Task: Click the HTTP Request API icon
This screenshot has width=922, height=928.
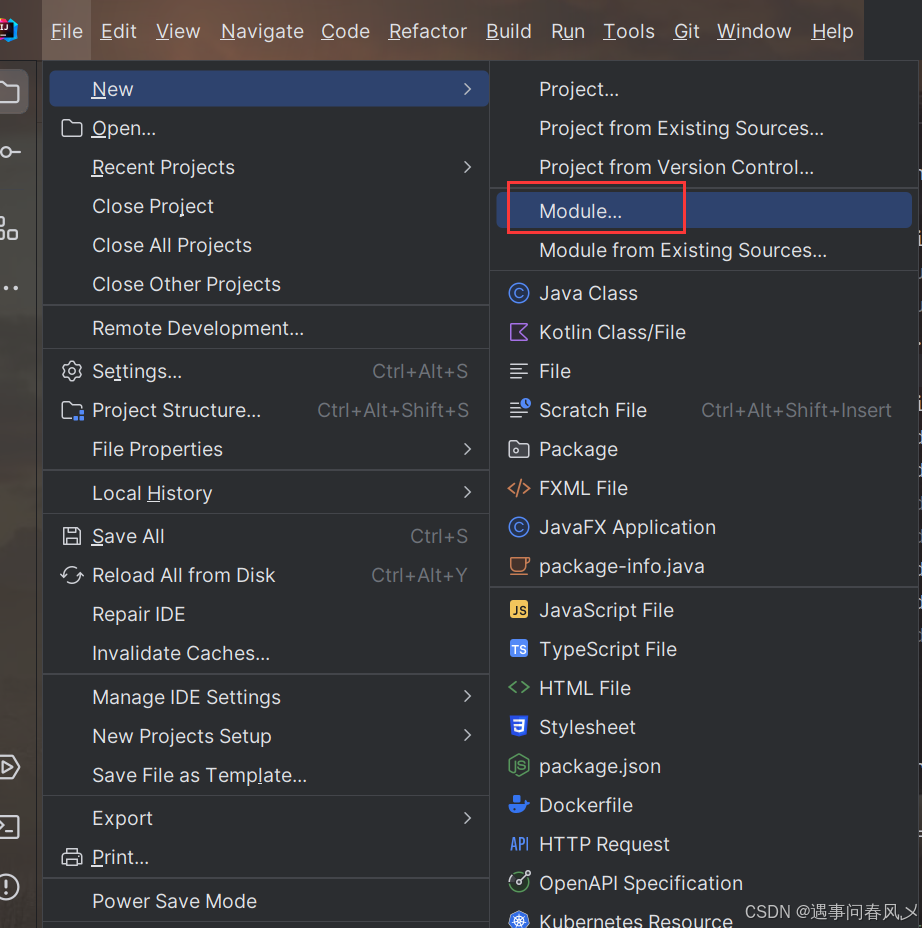Action: [519, 844]
